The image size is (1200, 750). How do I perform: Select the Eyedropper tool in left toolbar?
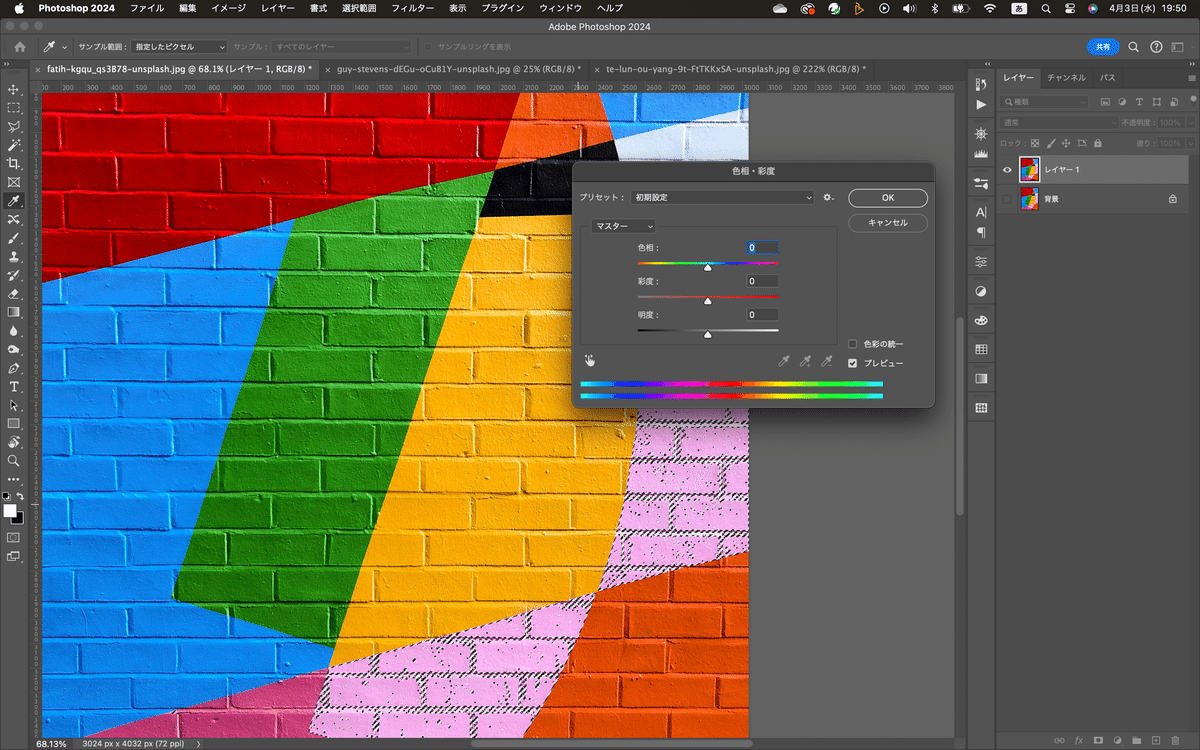(x=14, y=201)
